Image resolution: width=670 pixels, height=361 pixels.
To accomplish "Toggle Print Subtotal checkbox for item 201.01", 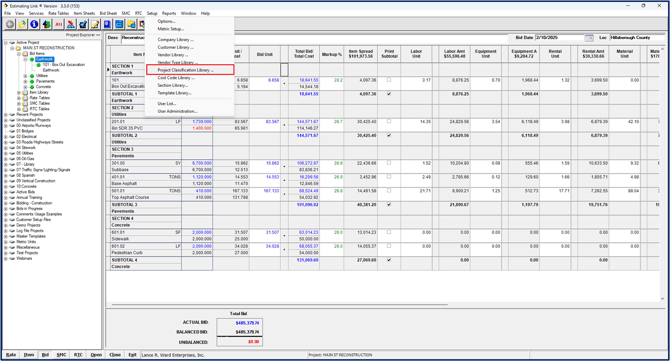I will pos(389,121).
